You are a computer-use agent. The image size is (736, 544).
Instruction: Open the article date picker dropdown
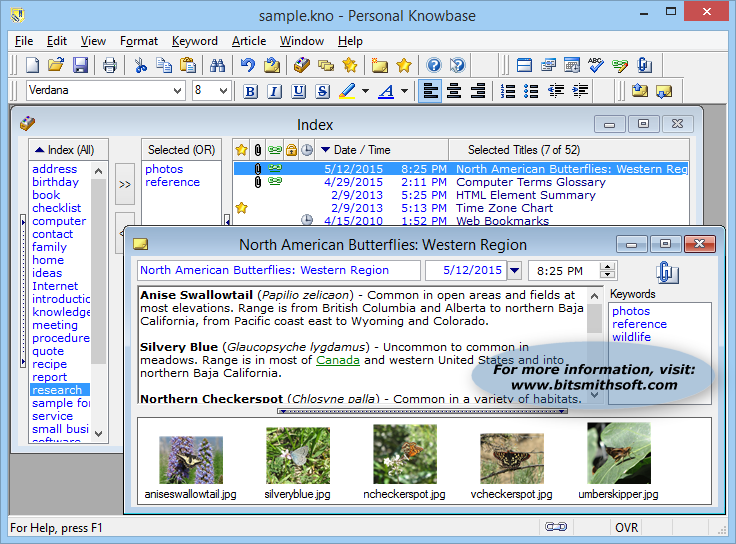(514, 270)
